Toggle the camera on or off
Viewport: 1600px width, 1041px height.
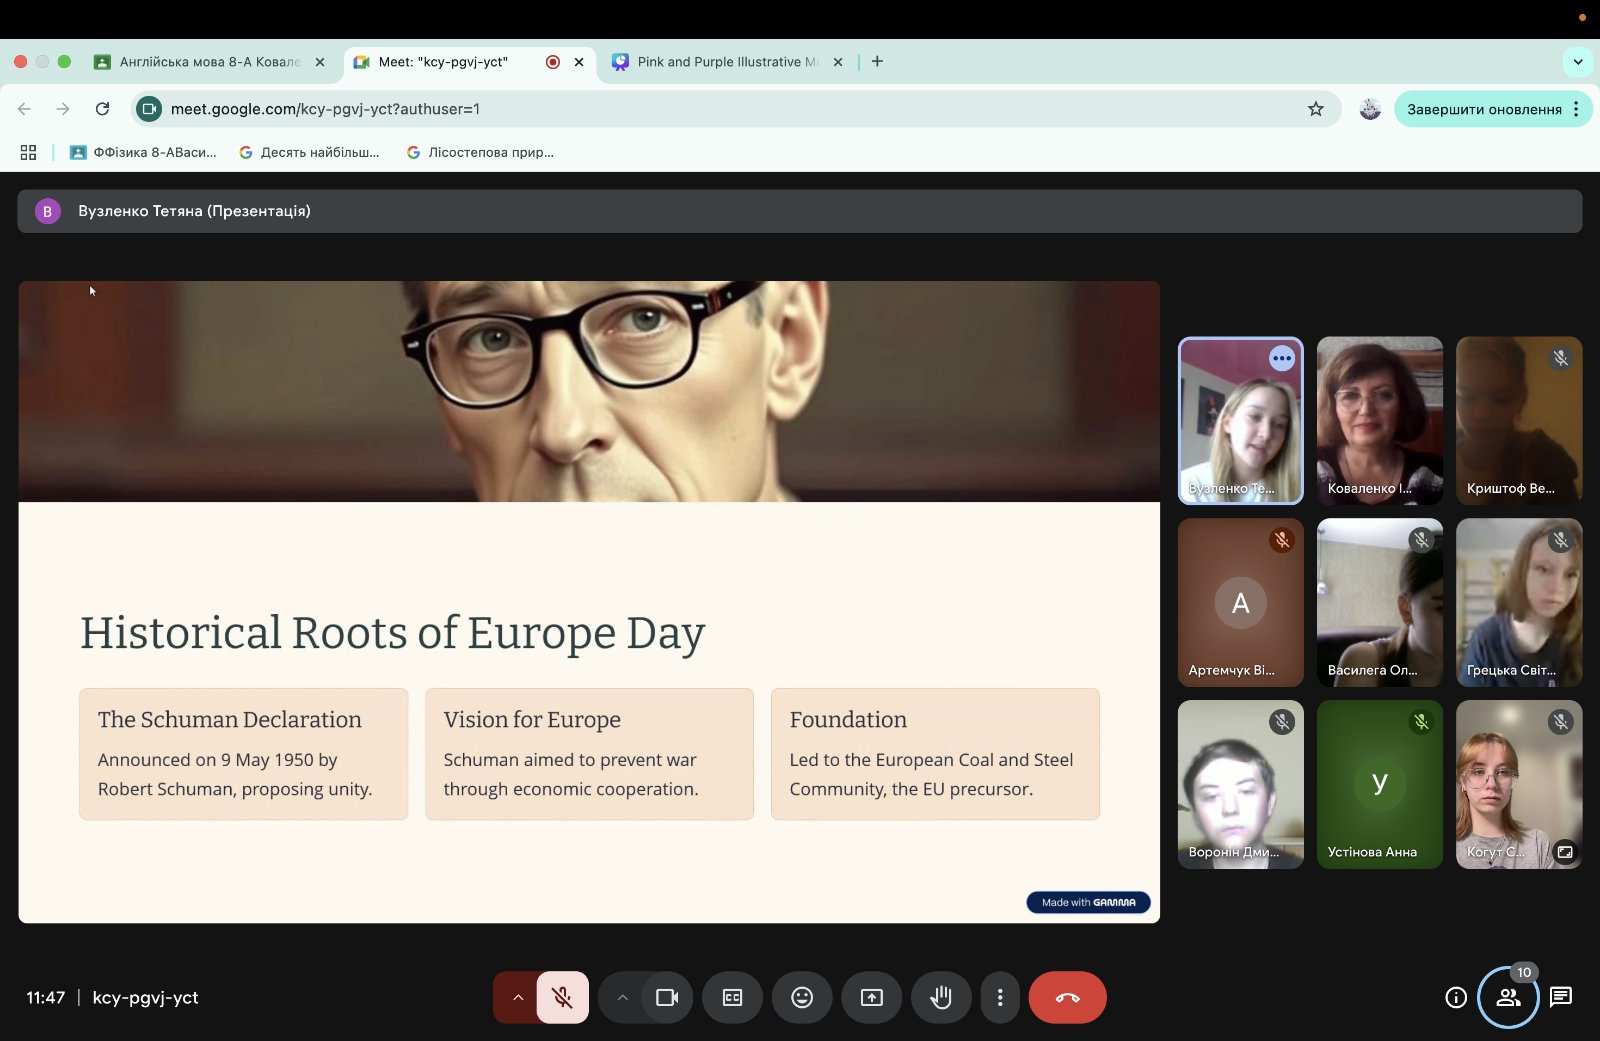tap(667, 997)
